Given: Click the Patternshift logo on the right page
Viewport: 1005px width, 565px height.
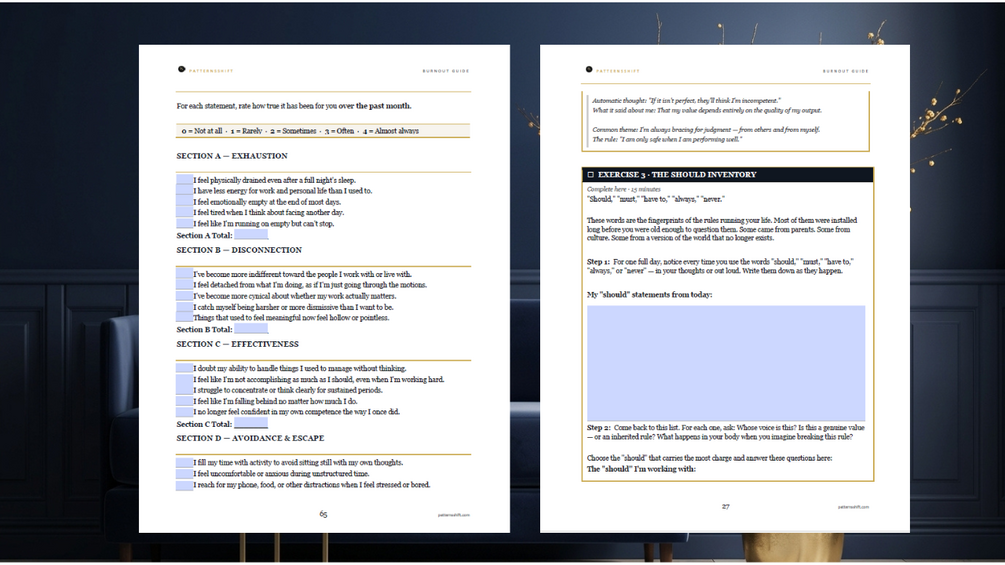Looking at the screenshot, I should point(589,69).
